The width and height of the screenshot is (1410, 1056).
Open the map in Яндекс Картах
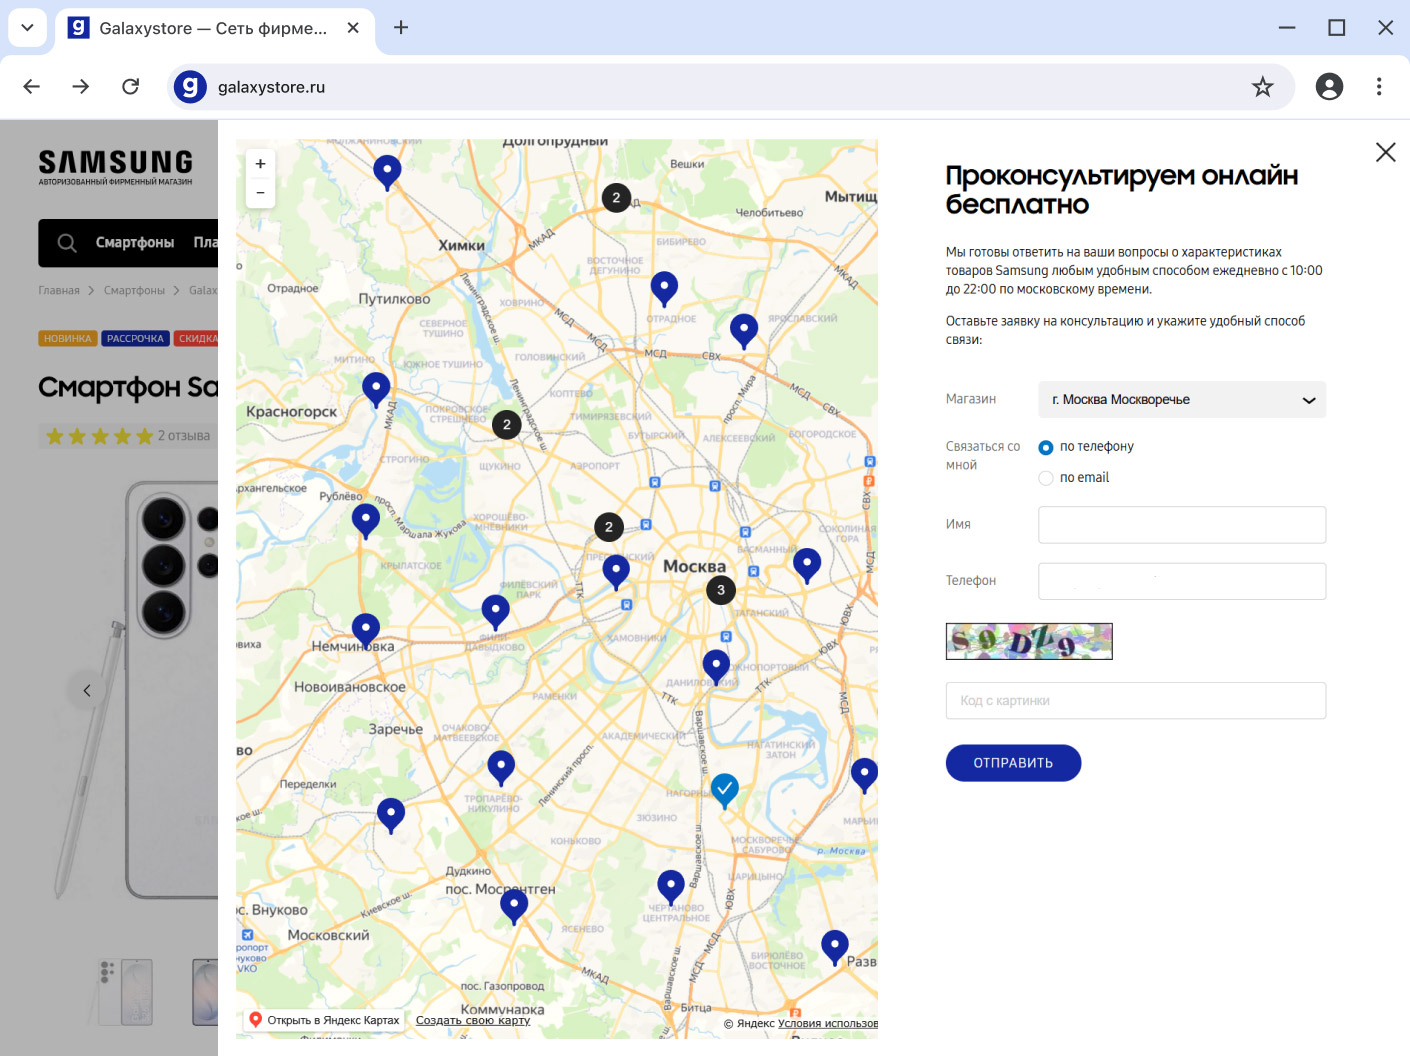tap(324, 1020)
